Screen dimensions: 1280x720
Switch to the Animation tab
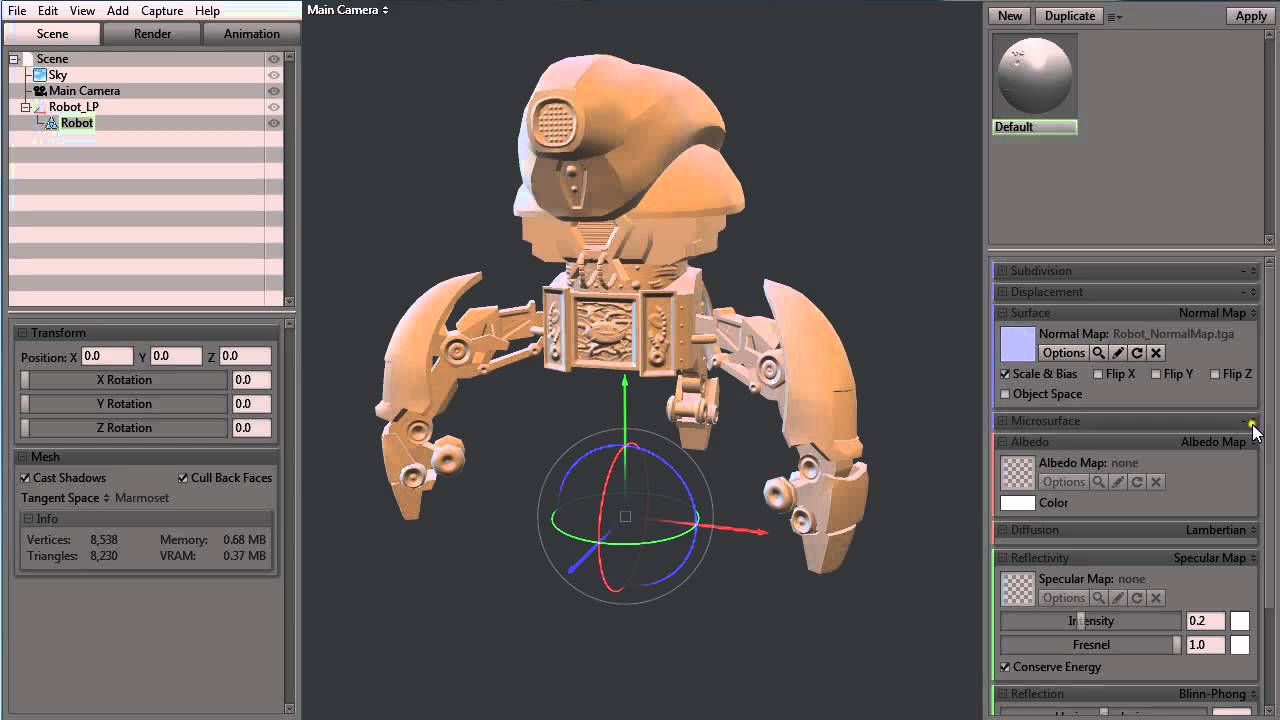[252, 34]
